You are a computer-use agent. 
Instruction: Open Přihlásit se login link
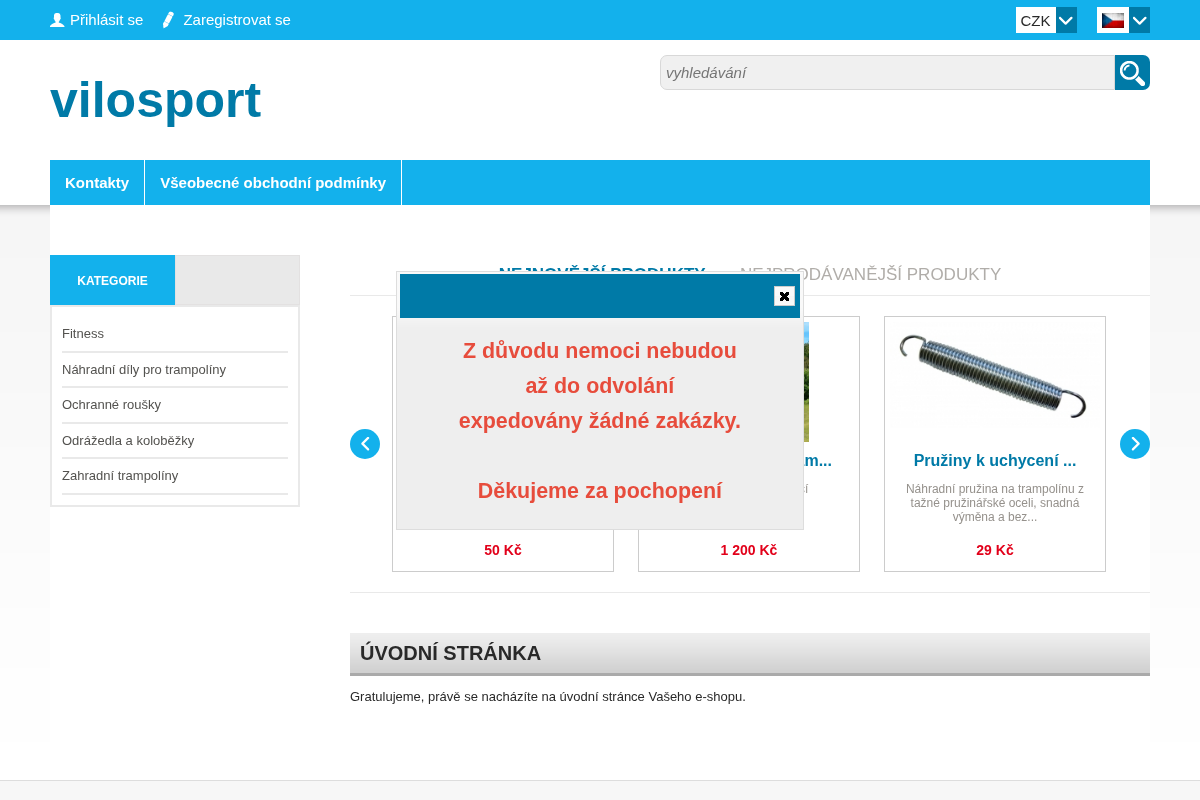pos(106,20)
